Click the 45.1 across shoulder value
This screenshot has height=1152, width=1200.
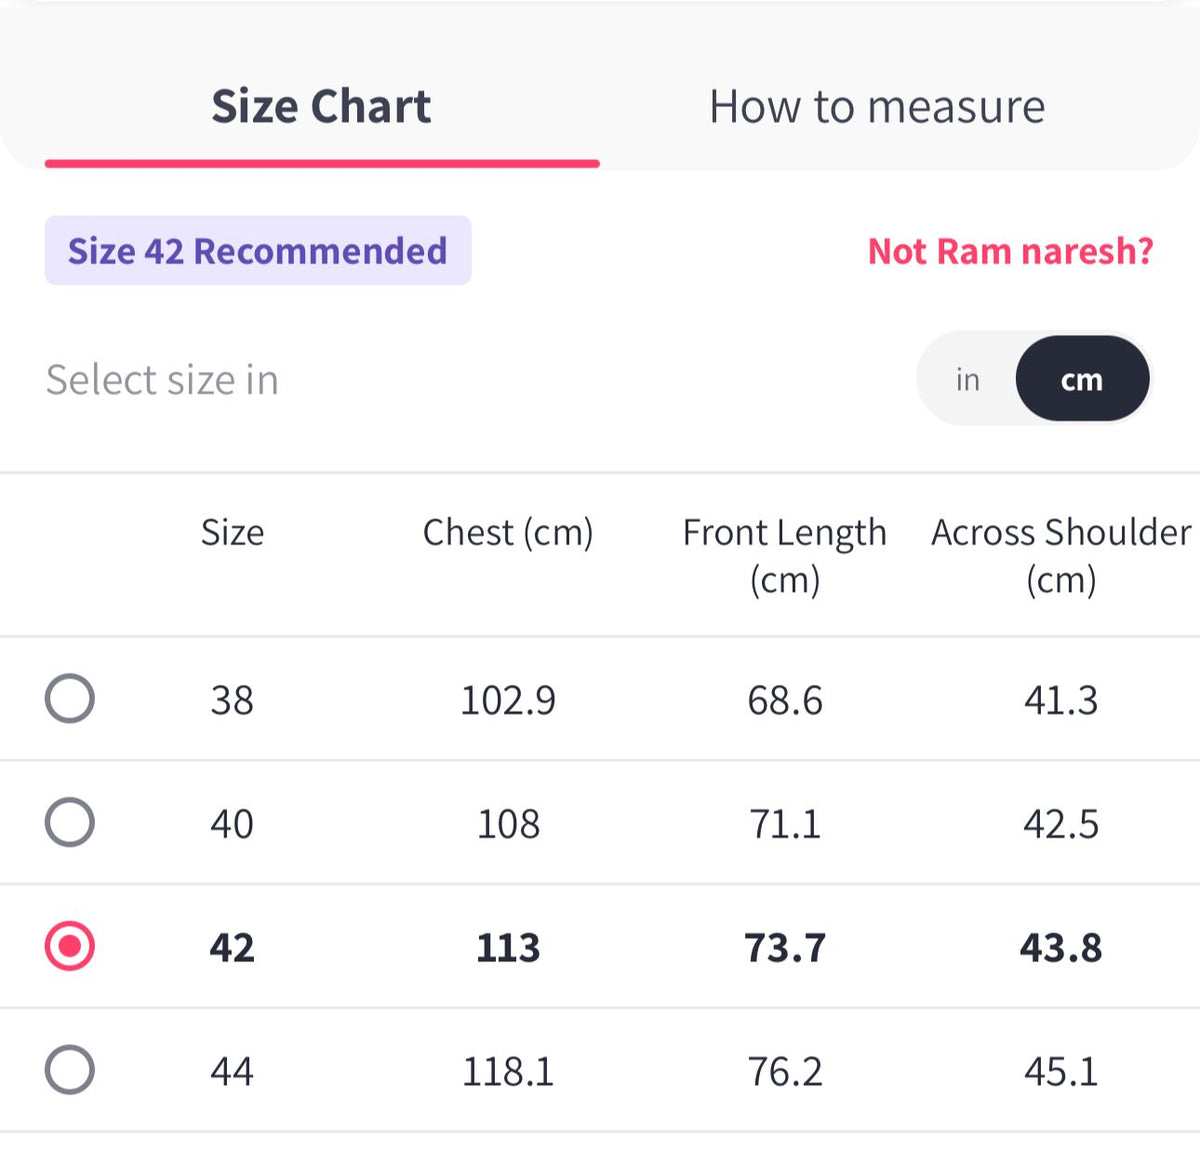click(x=1061, y=1072)
